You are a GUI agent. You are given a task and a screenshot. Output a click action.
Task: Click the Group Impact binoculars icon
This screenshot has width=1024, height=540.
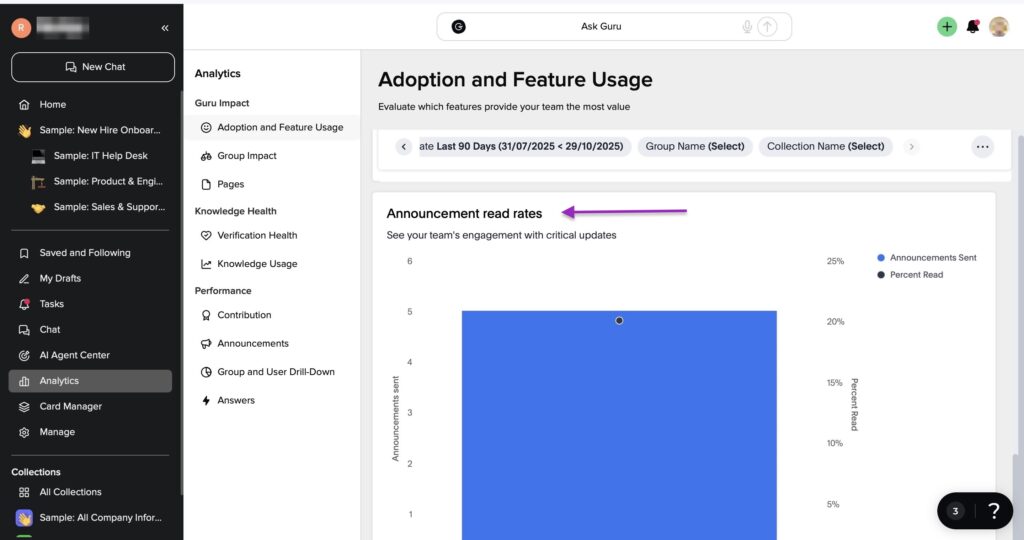pyautogui.click(x=206, y=156)
